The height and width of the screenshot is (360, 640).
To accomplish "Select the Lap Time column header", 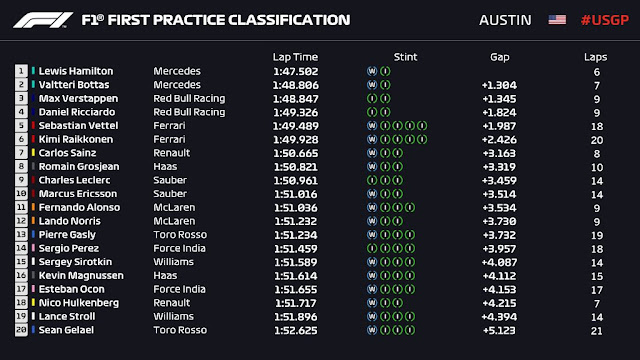I will [x=295, y=57].
